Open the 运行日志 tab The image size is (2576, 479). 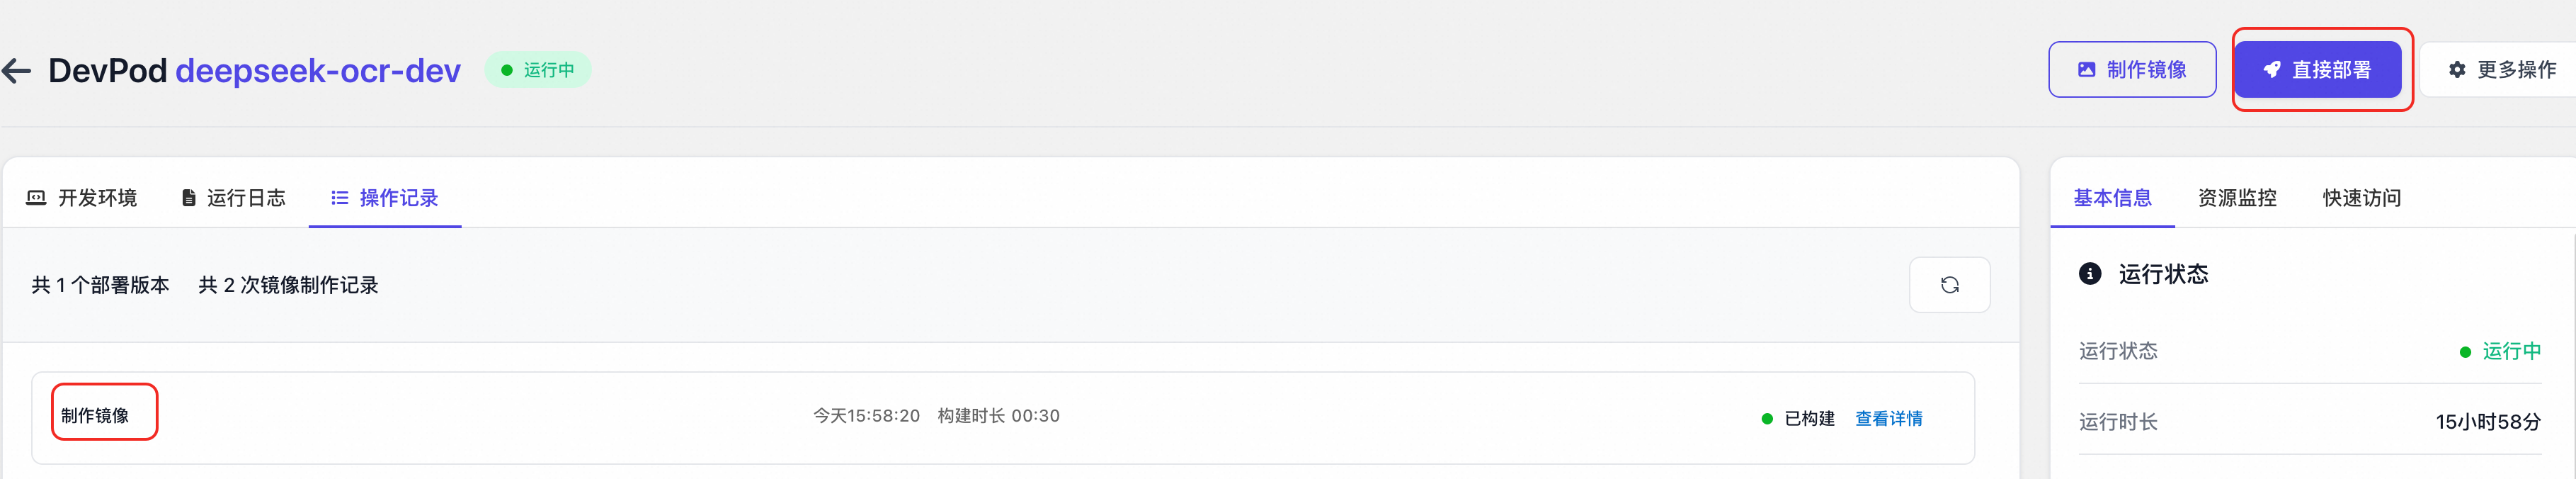click(x=233, y=198)
